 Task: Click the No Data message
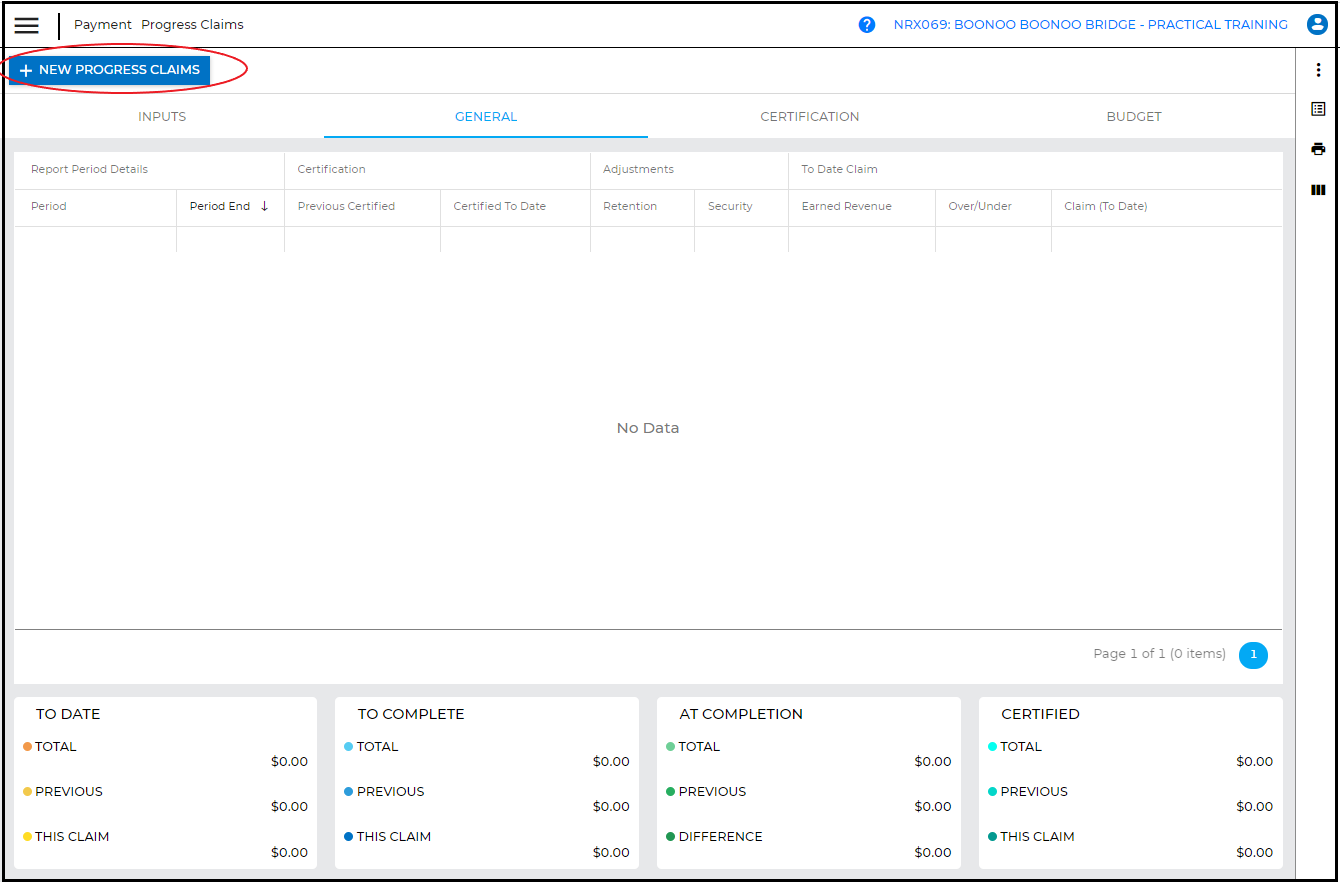(x=648, y=428)
